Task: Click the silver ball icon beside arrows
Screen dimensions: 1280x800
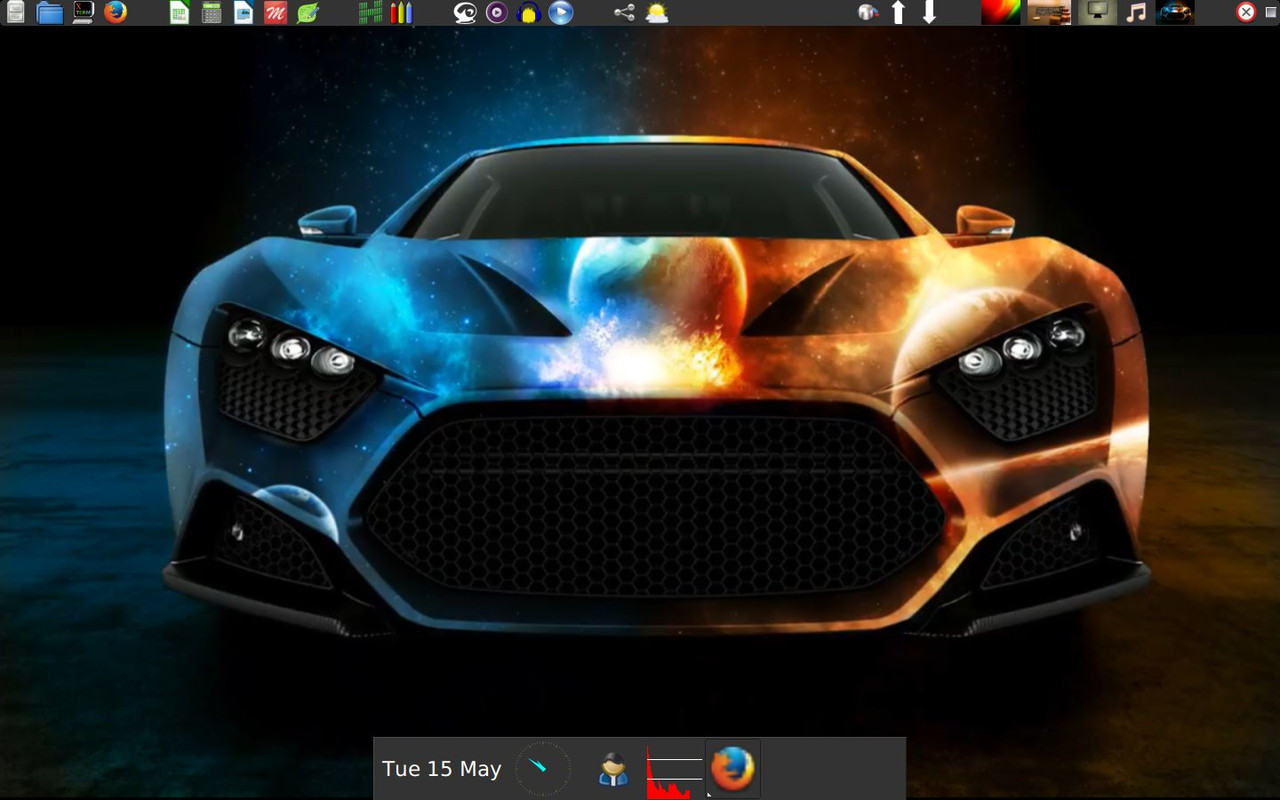Action: (x=868, y=12)
